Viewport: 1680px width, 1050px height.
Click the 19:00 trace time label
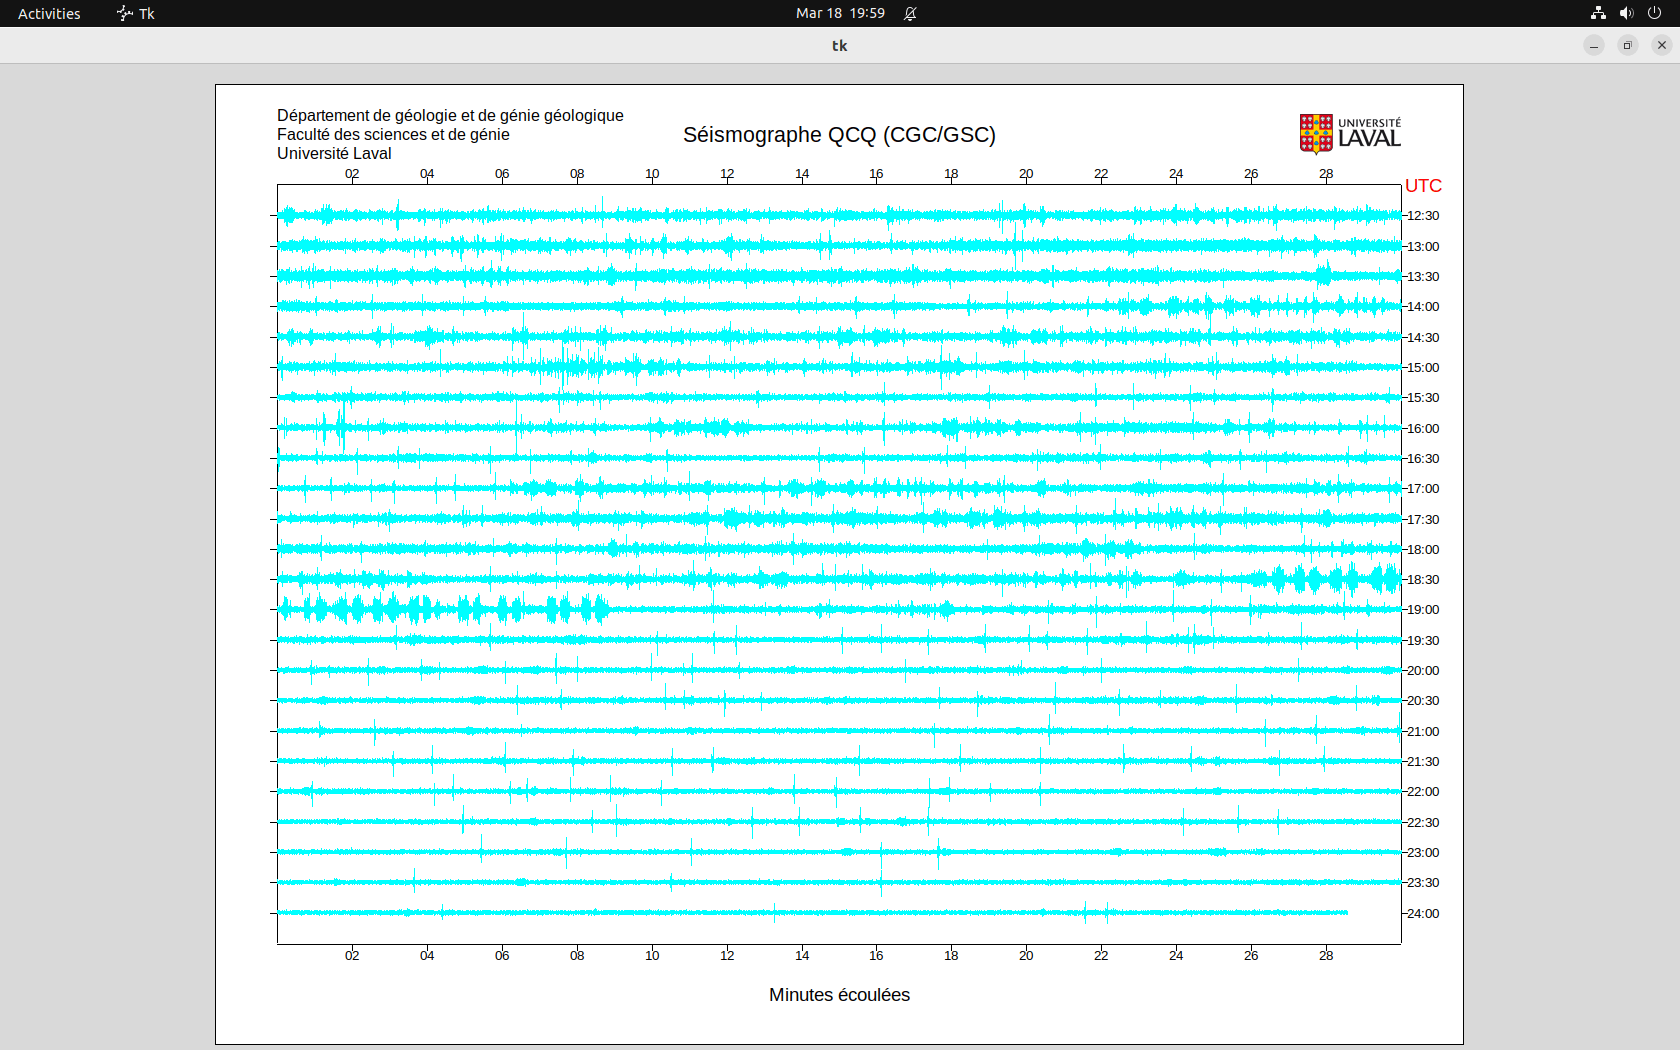[x=1423, y=610]
